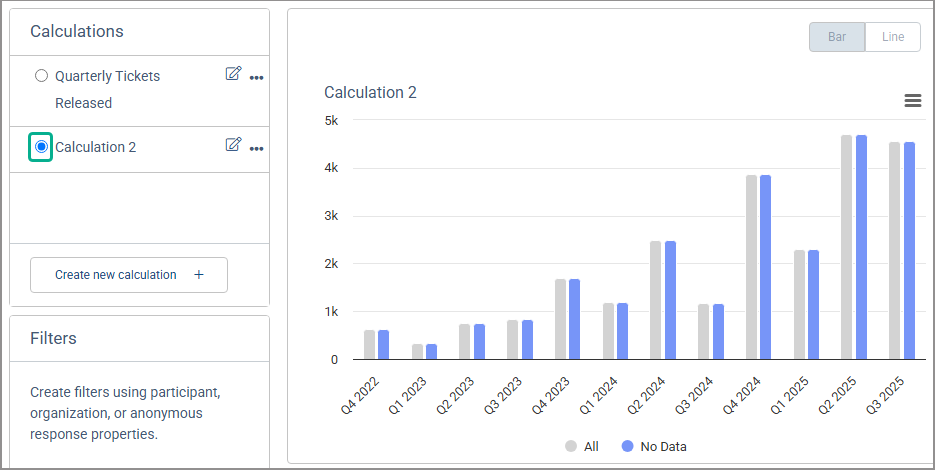The width and height of the screenshot is (935, 470).
Task: Click the Calculation 2 label in the list
Action: (95, 147)
